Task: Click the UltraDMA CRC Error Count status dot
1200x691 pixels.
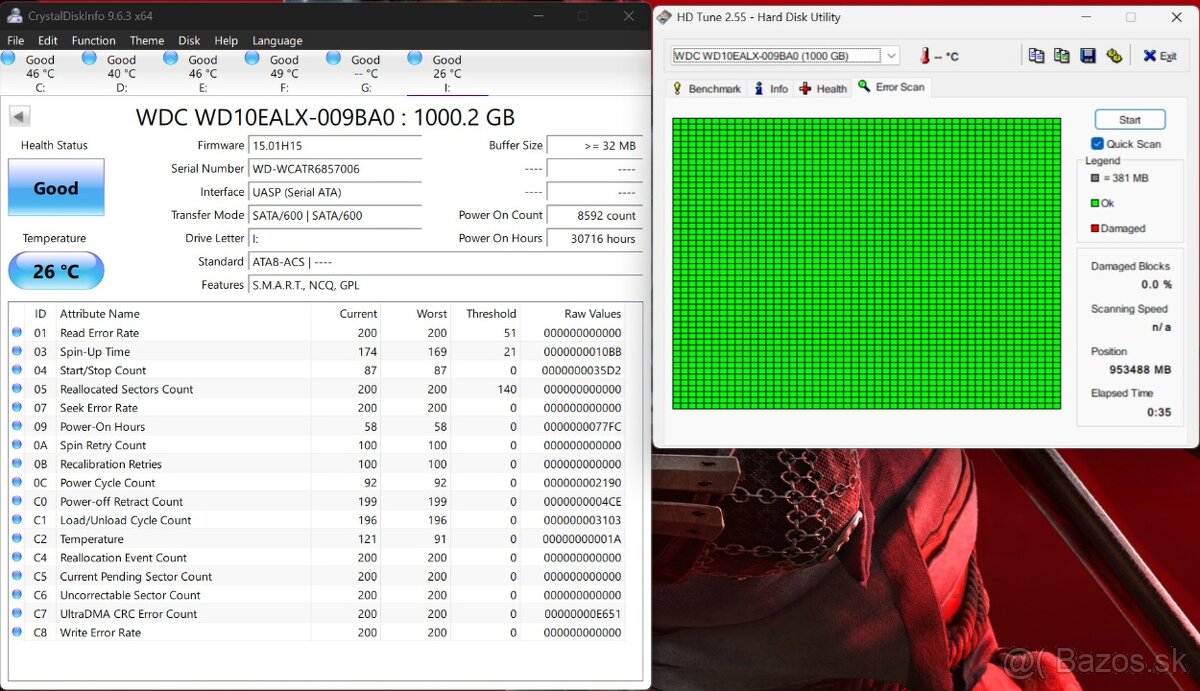Action: point(17,614)
